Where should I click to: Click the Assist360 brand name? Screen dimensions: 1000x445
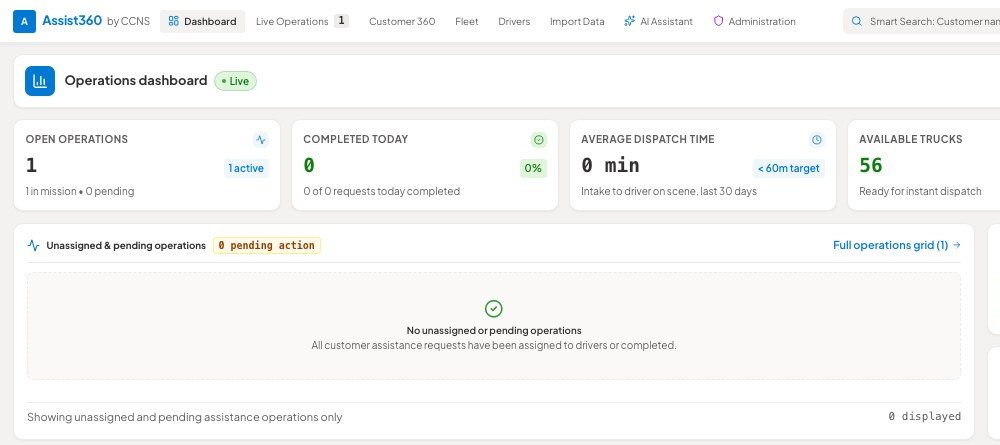[x=72, y=20]
